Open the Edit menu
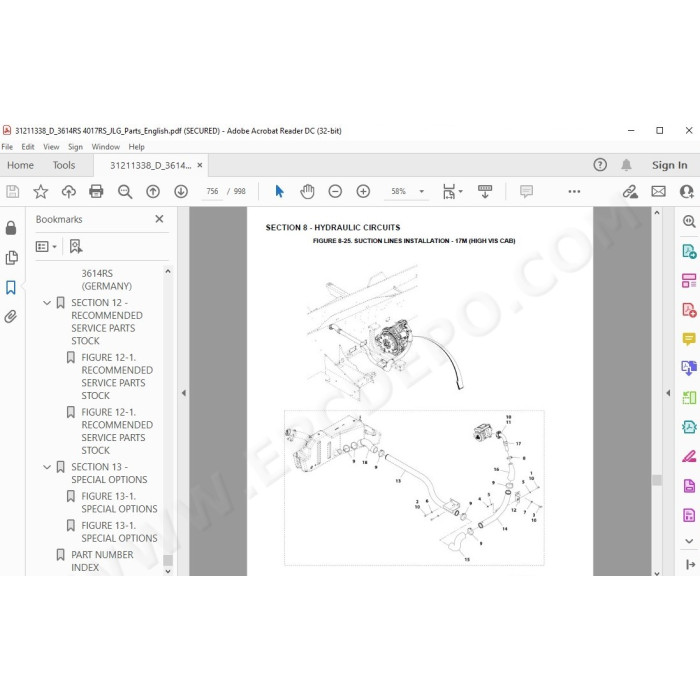This screenshot has height=700, width=700. tap(28, 147)
